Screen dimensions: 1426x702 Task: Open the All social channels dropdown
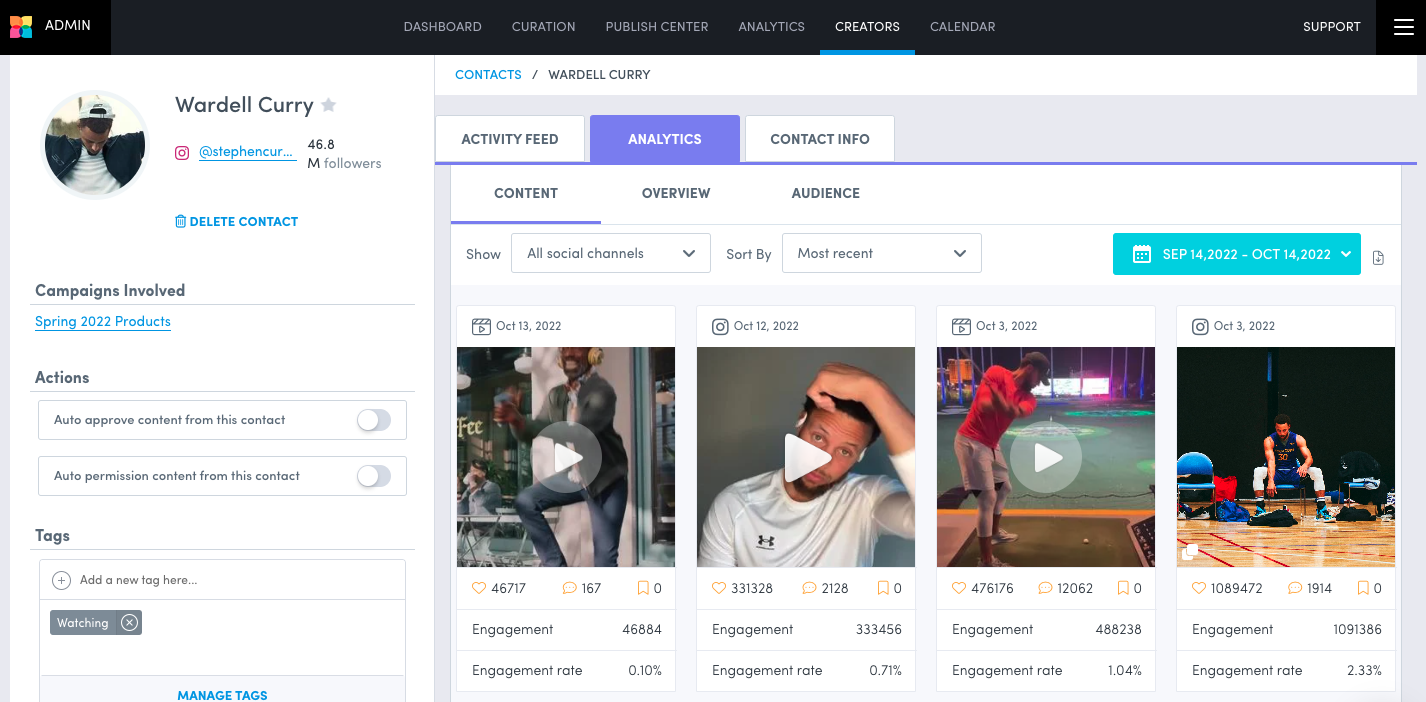610,254
